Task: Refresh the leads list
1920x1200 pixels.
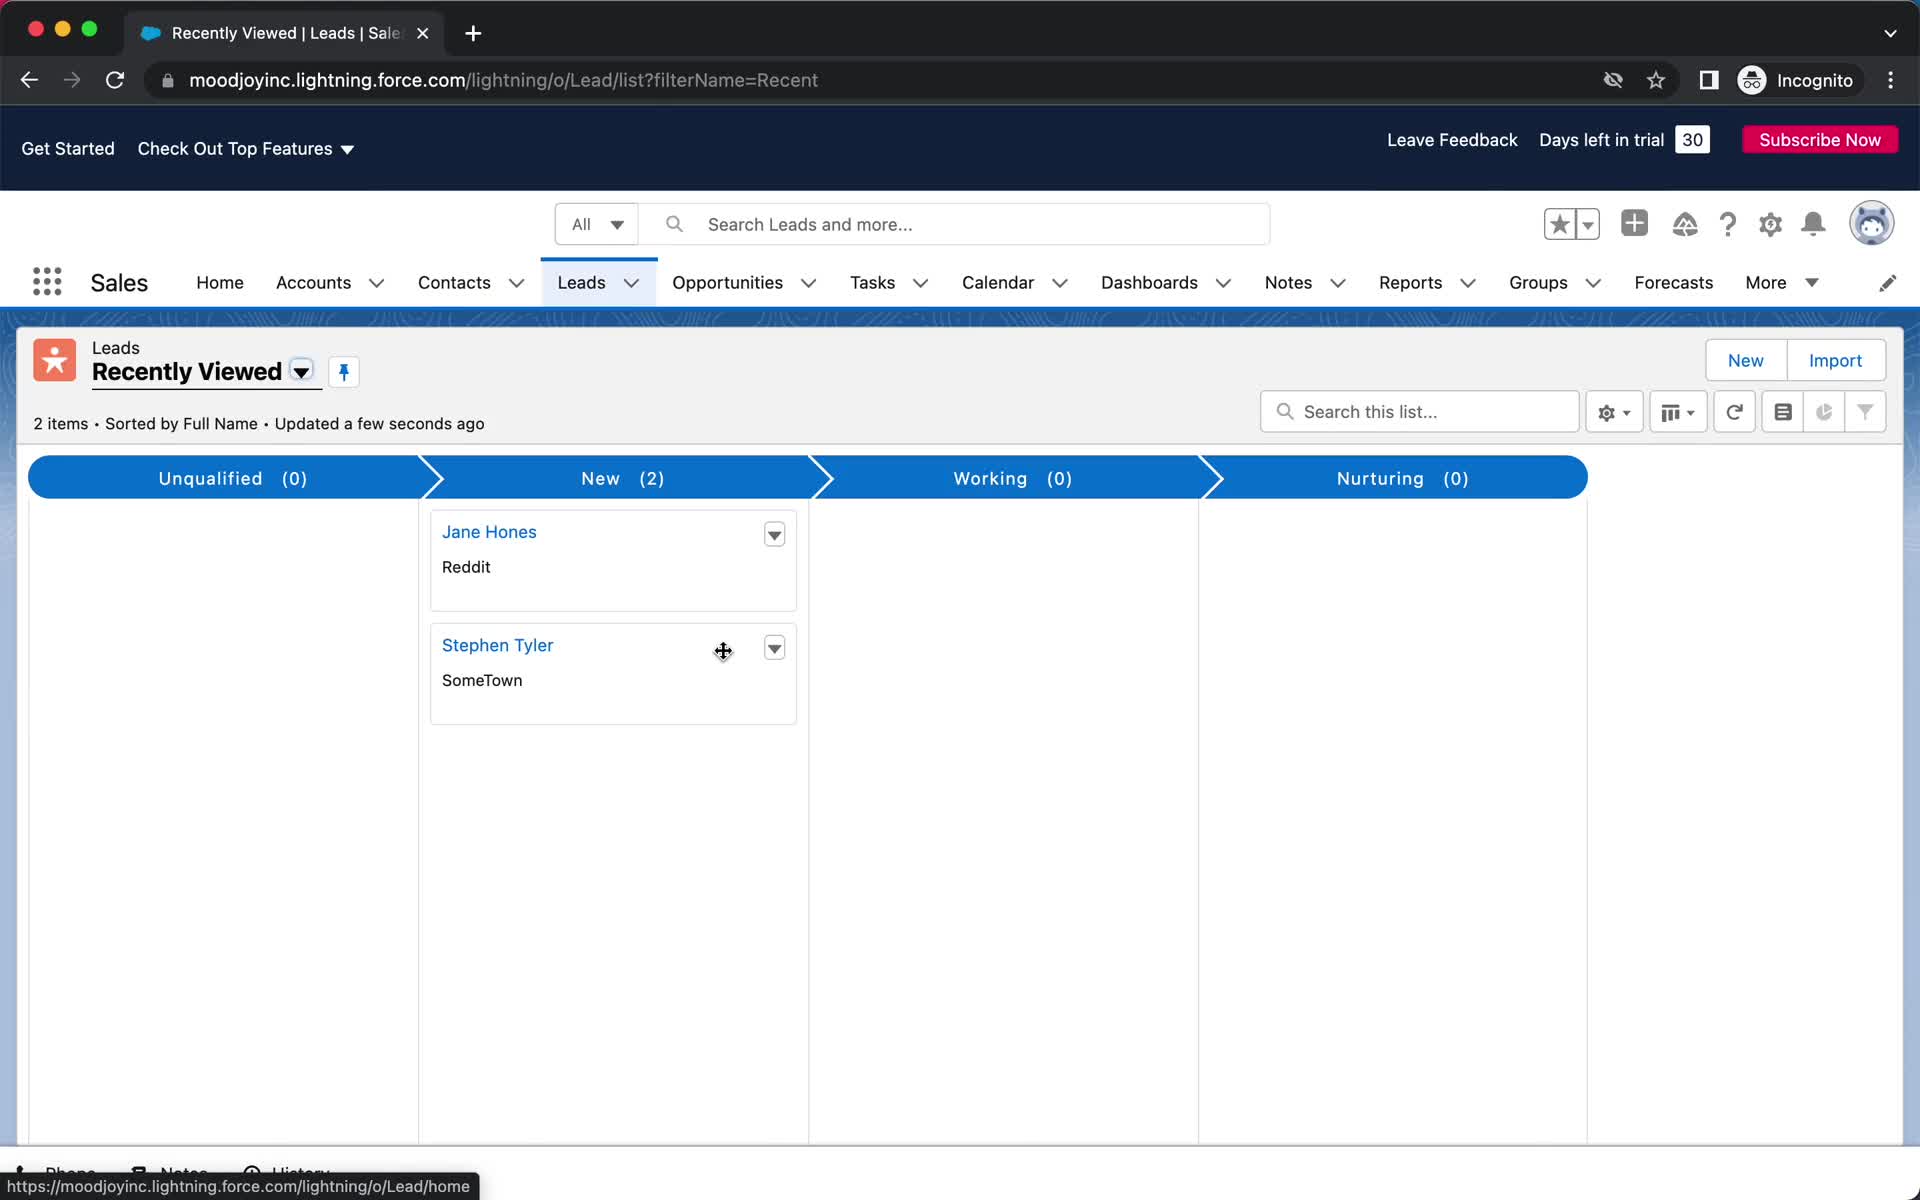Action: [1734, 412]
